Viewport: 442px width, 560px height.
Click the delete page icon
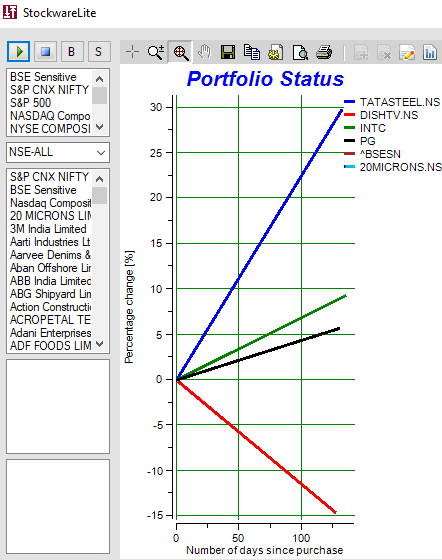pyautogui.click(x=384, y=52)
